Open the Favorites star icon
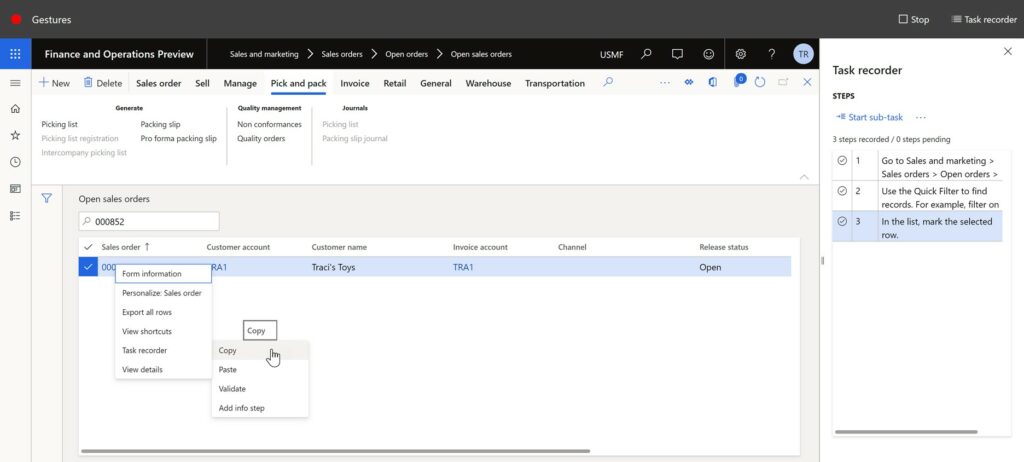 (x=16, y=135)
